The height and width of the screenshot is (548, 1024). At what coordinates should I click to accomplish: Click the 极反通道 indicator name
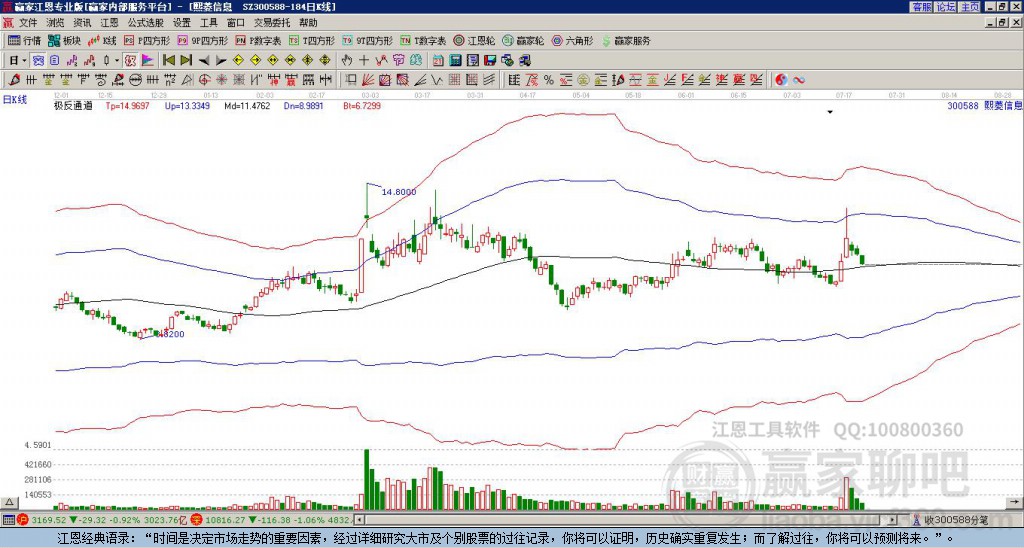click(73, 105)
